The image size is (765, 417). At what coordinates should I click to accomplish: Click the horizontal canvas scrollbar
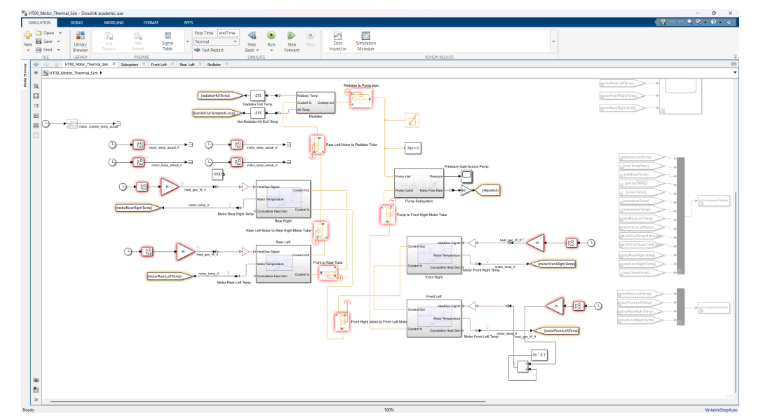point(268,401)
